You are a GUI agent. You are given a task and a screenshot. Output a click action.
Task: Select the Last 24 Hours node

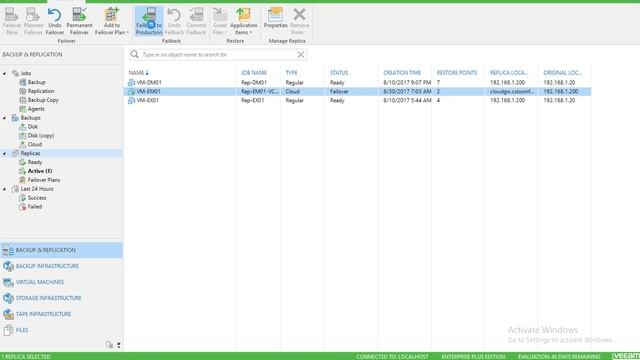[x=37, y=189]
